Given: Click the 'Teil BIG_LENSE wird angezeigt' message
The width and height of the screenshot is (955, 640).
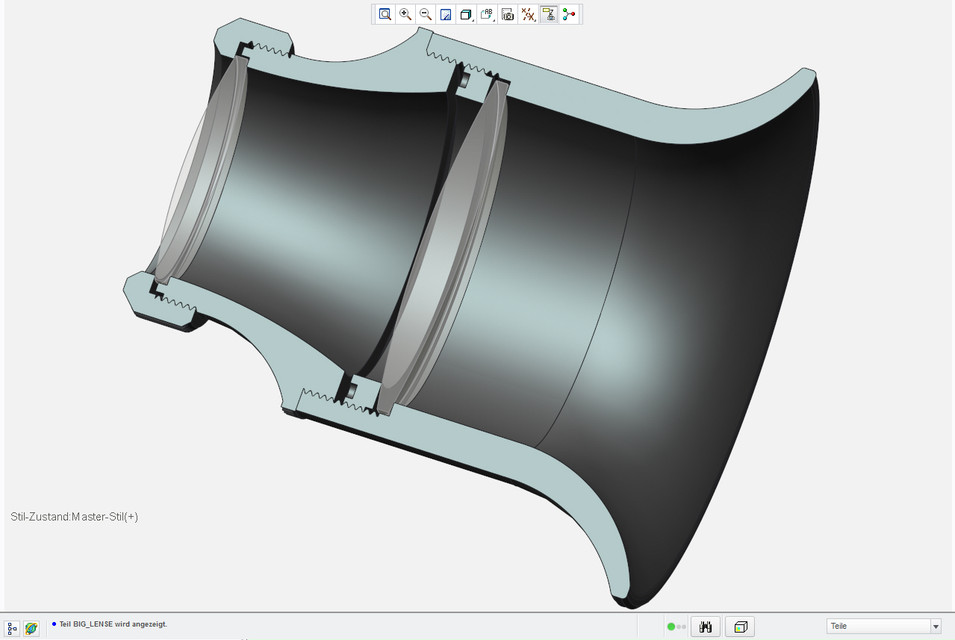Looking at the screenshot, I should pyautogui.click(x=113, y=624).
